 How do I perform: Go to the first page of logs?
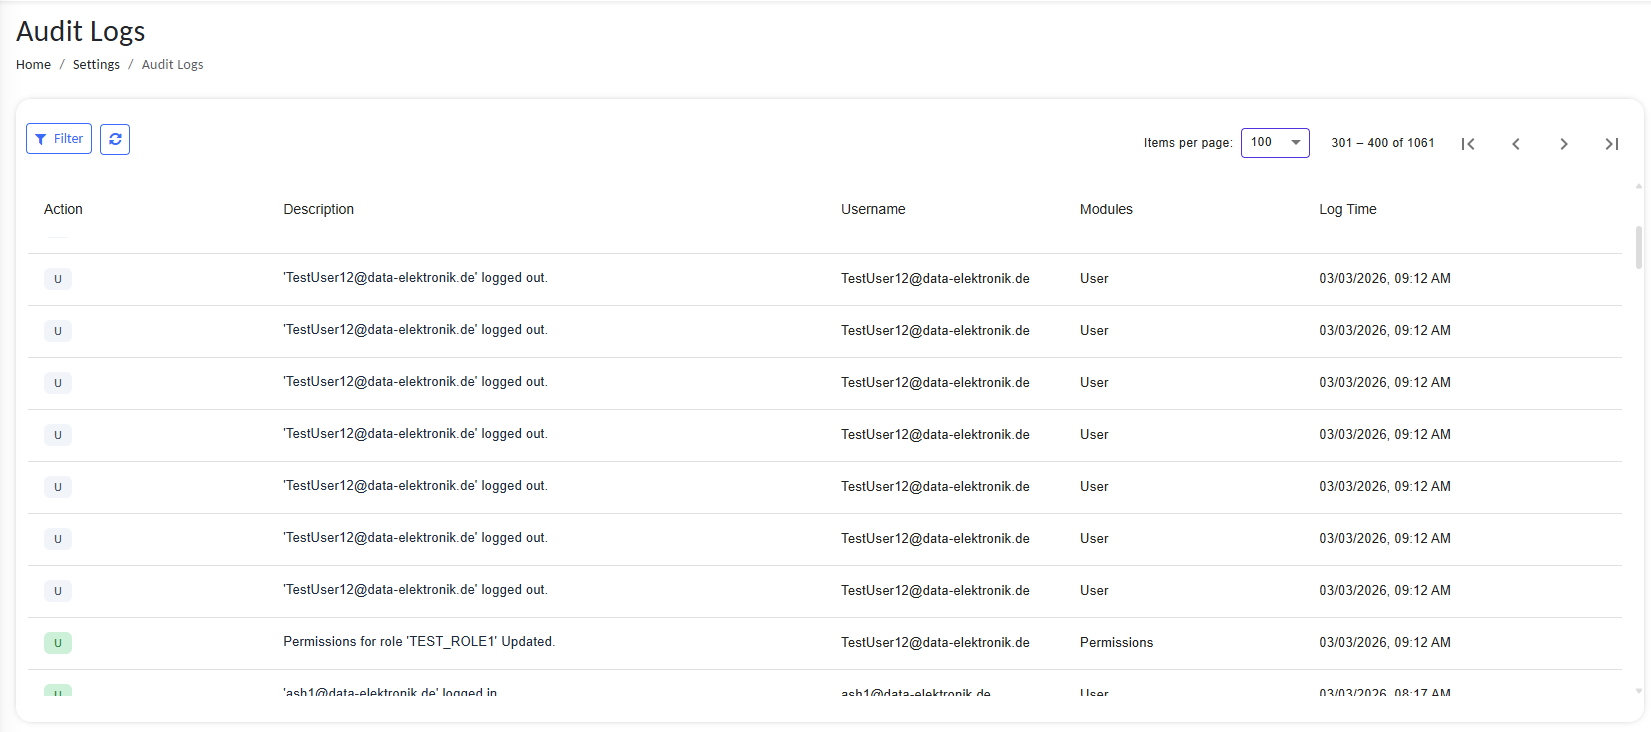pyautogui.click(x=1468, y=144)
